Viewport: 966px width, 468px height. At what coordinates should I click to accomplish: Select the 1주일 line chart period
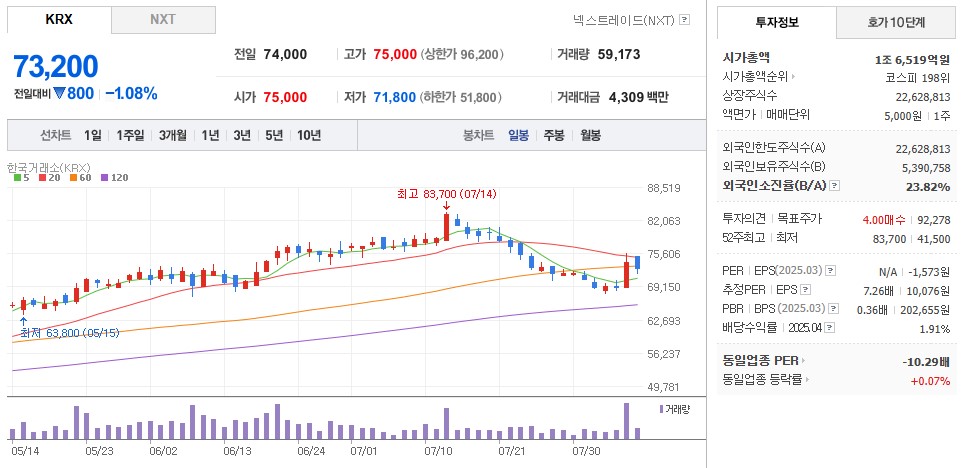(130, 135)
